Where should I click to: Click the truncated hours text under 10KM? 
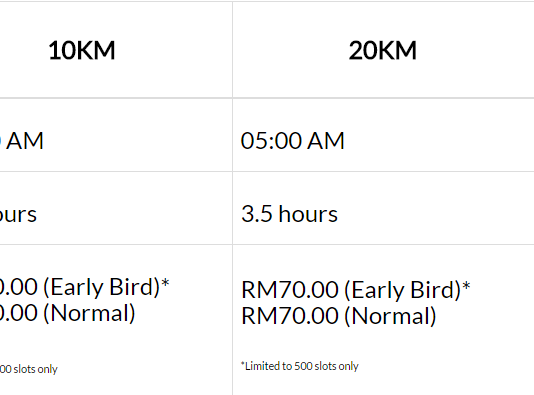tap(18, 215)
